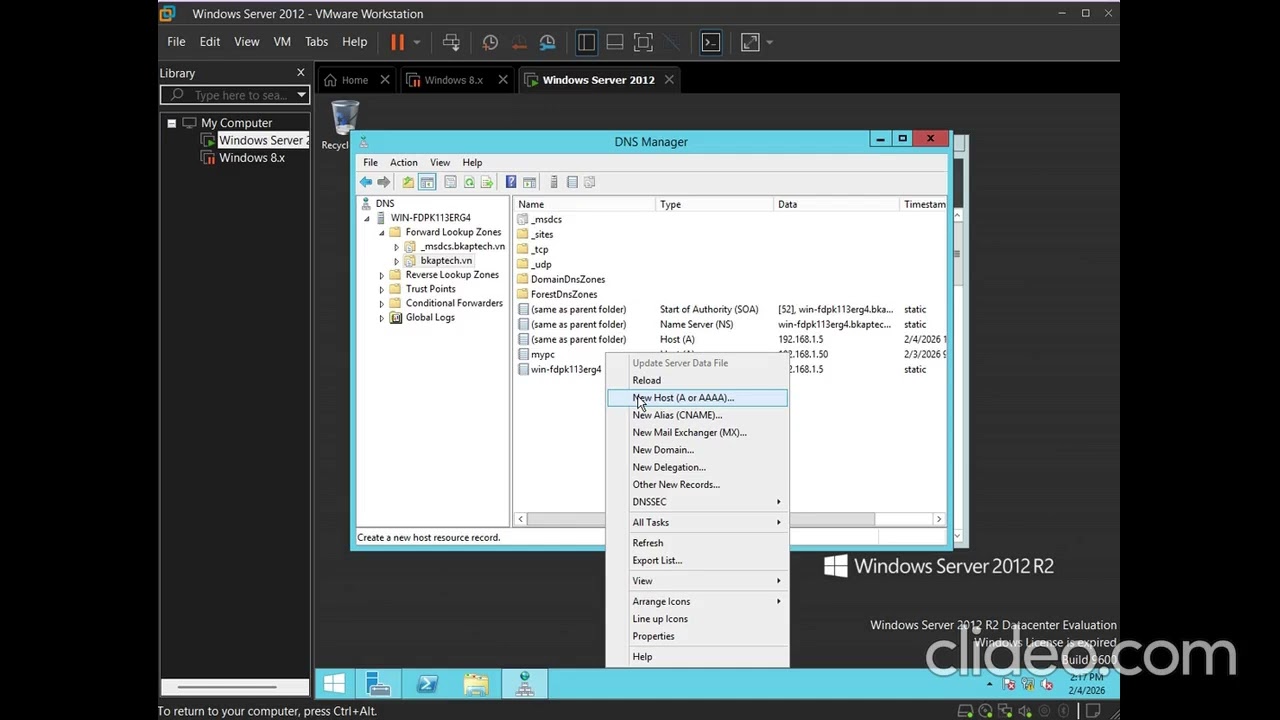Sort records by the Type column header
This screenshot has width=1280, height=720.
[x=715, y=204]
